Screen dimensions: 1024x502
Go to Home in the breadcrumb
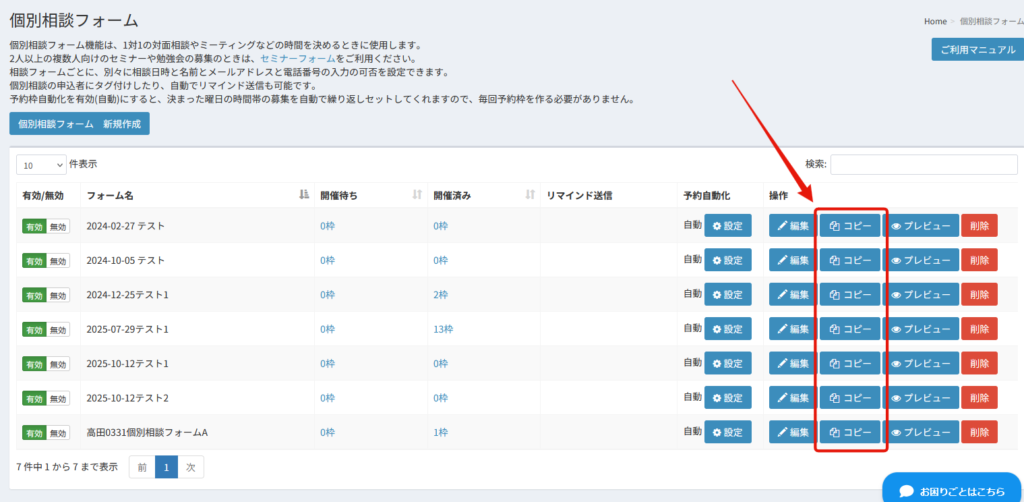pyautogui.click(x=935, y=21)
